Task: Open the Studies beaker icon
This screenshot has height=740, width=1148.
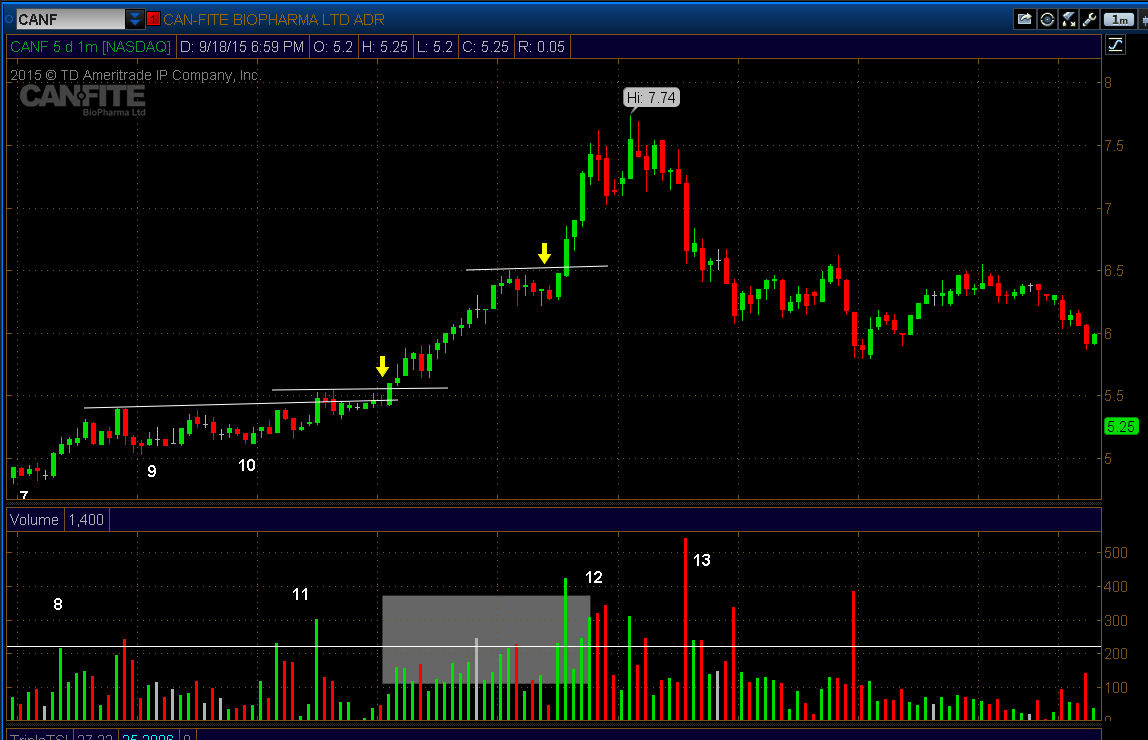Action: pyautogui.click(x=1068, y=20)
